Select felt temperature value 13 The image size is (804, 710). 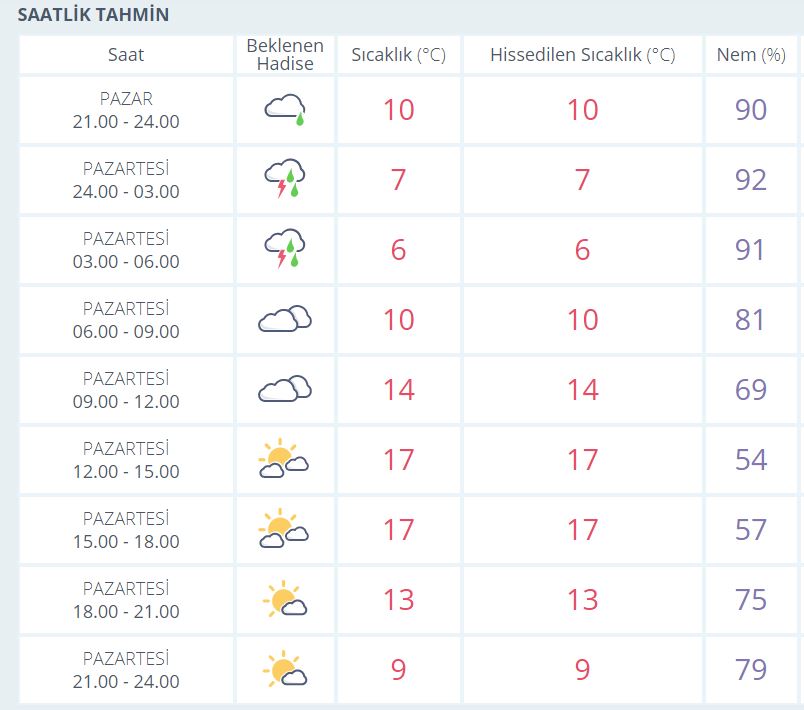pos(582,600)
